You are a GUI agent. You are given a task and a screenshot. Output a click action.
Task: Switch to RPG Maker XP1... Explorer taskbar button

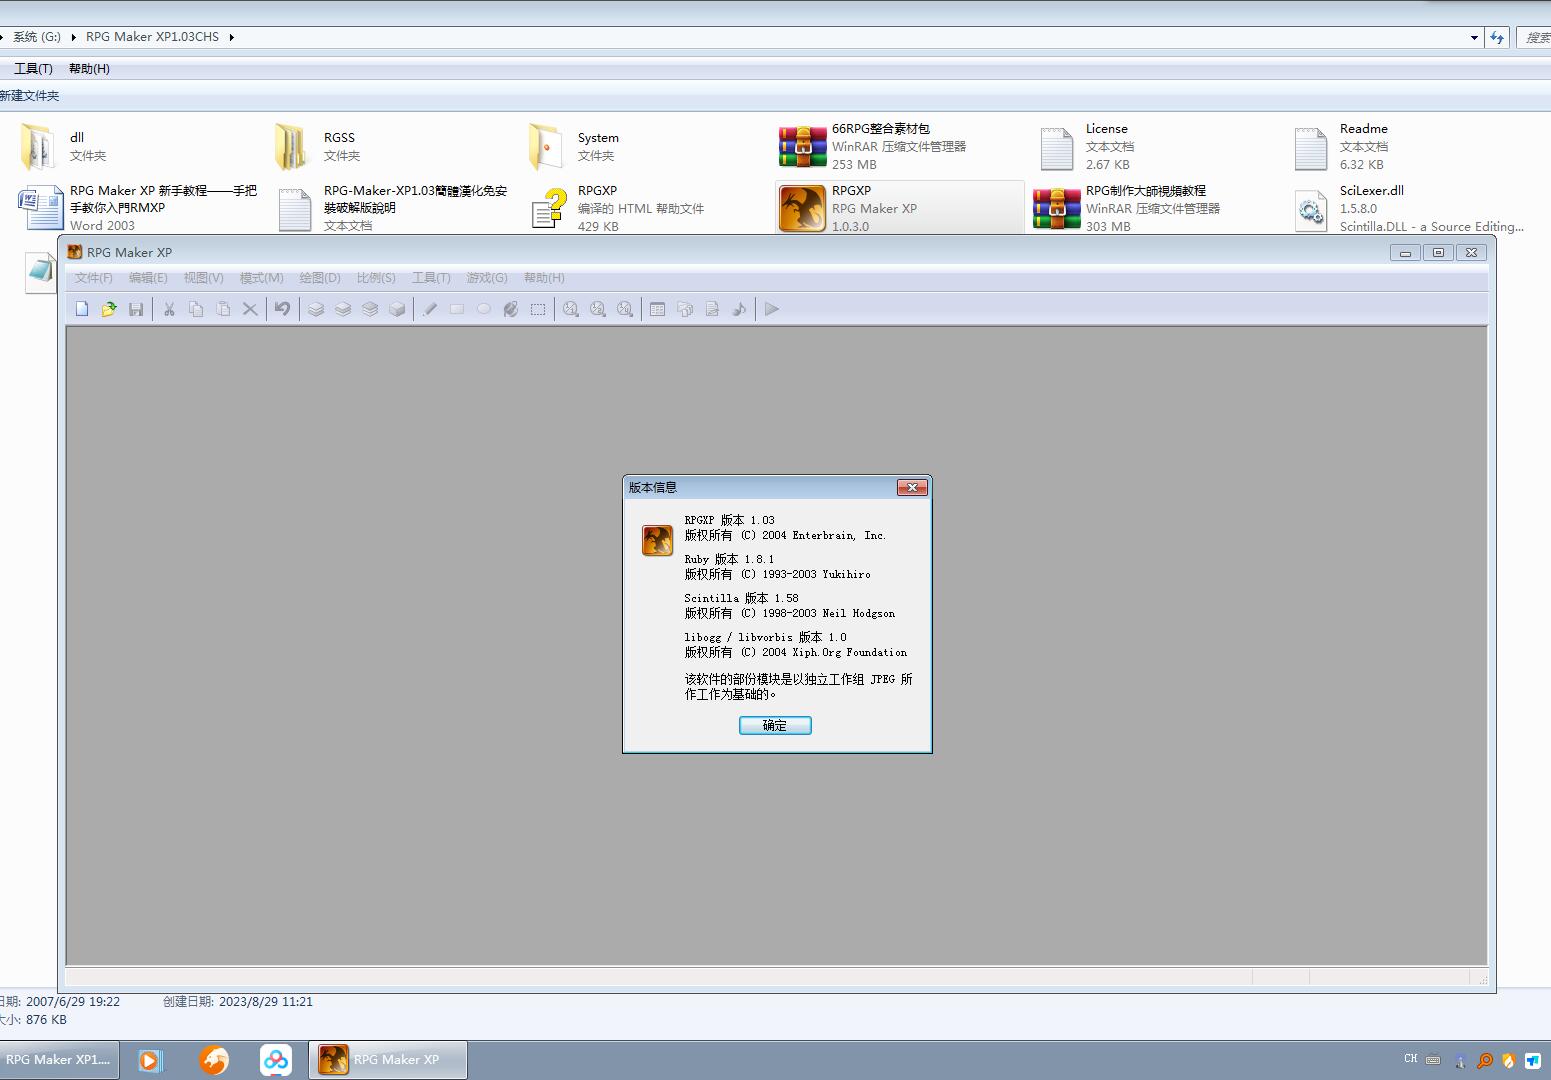tap(59, 1060)
